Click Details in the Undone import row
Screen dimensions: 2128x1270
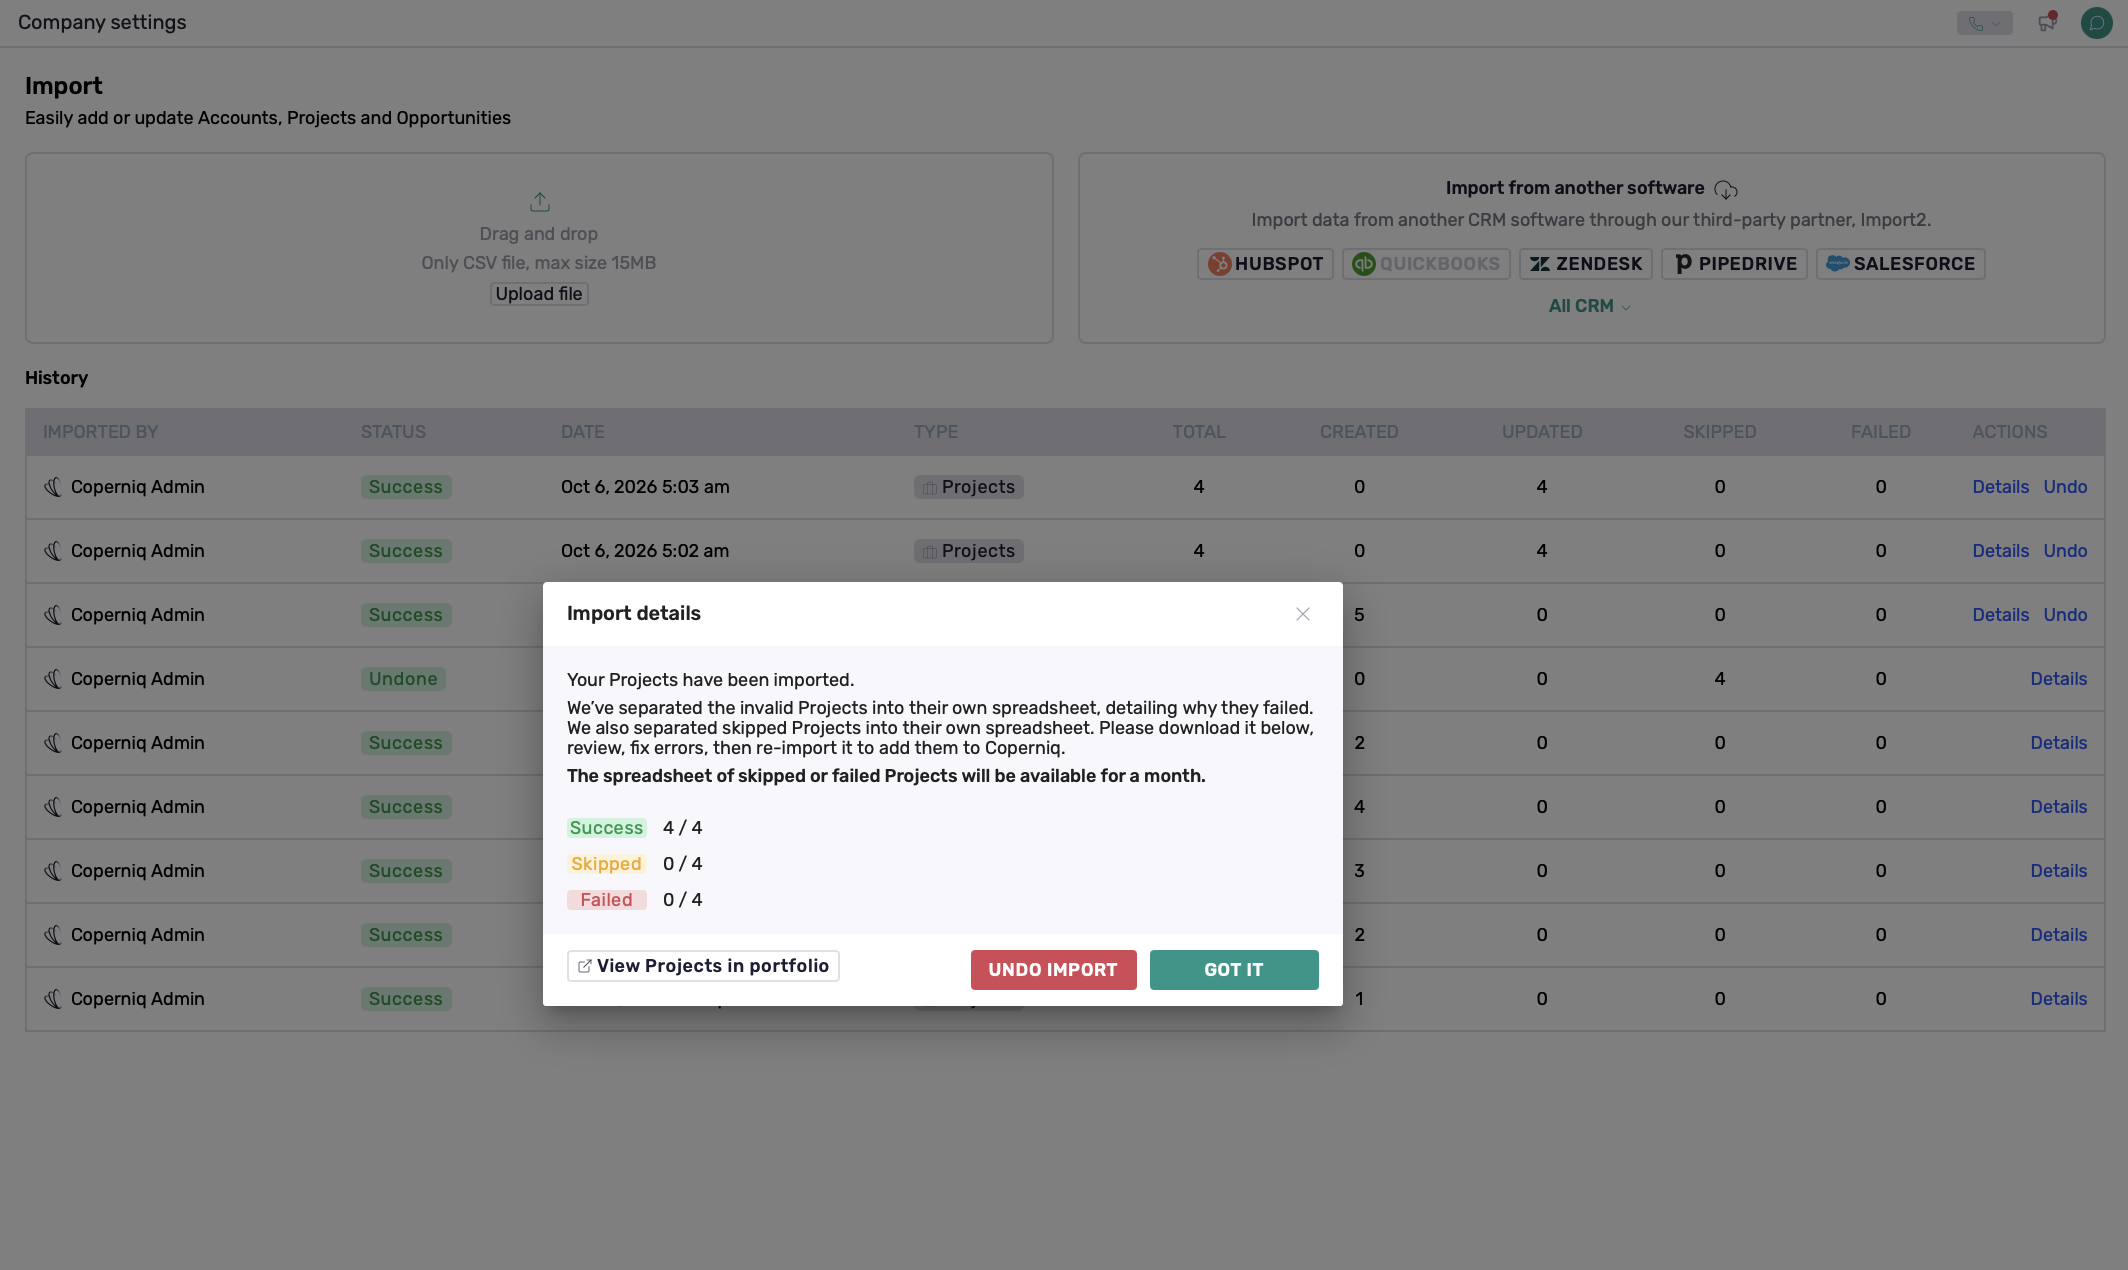pos(2058,679)
